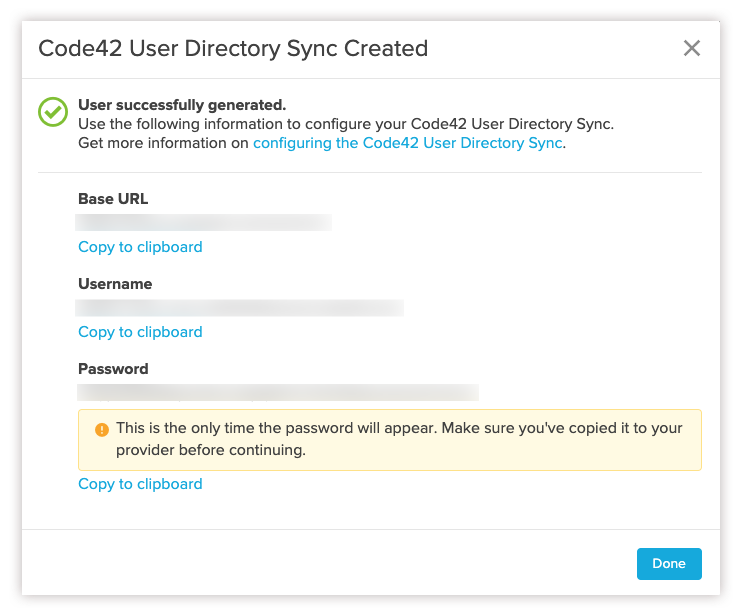Copy the Password to clipboard

(140, 484)
